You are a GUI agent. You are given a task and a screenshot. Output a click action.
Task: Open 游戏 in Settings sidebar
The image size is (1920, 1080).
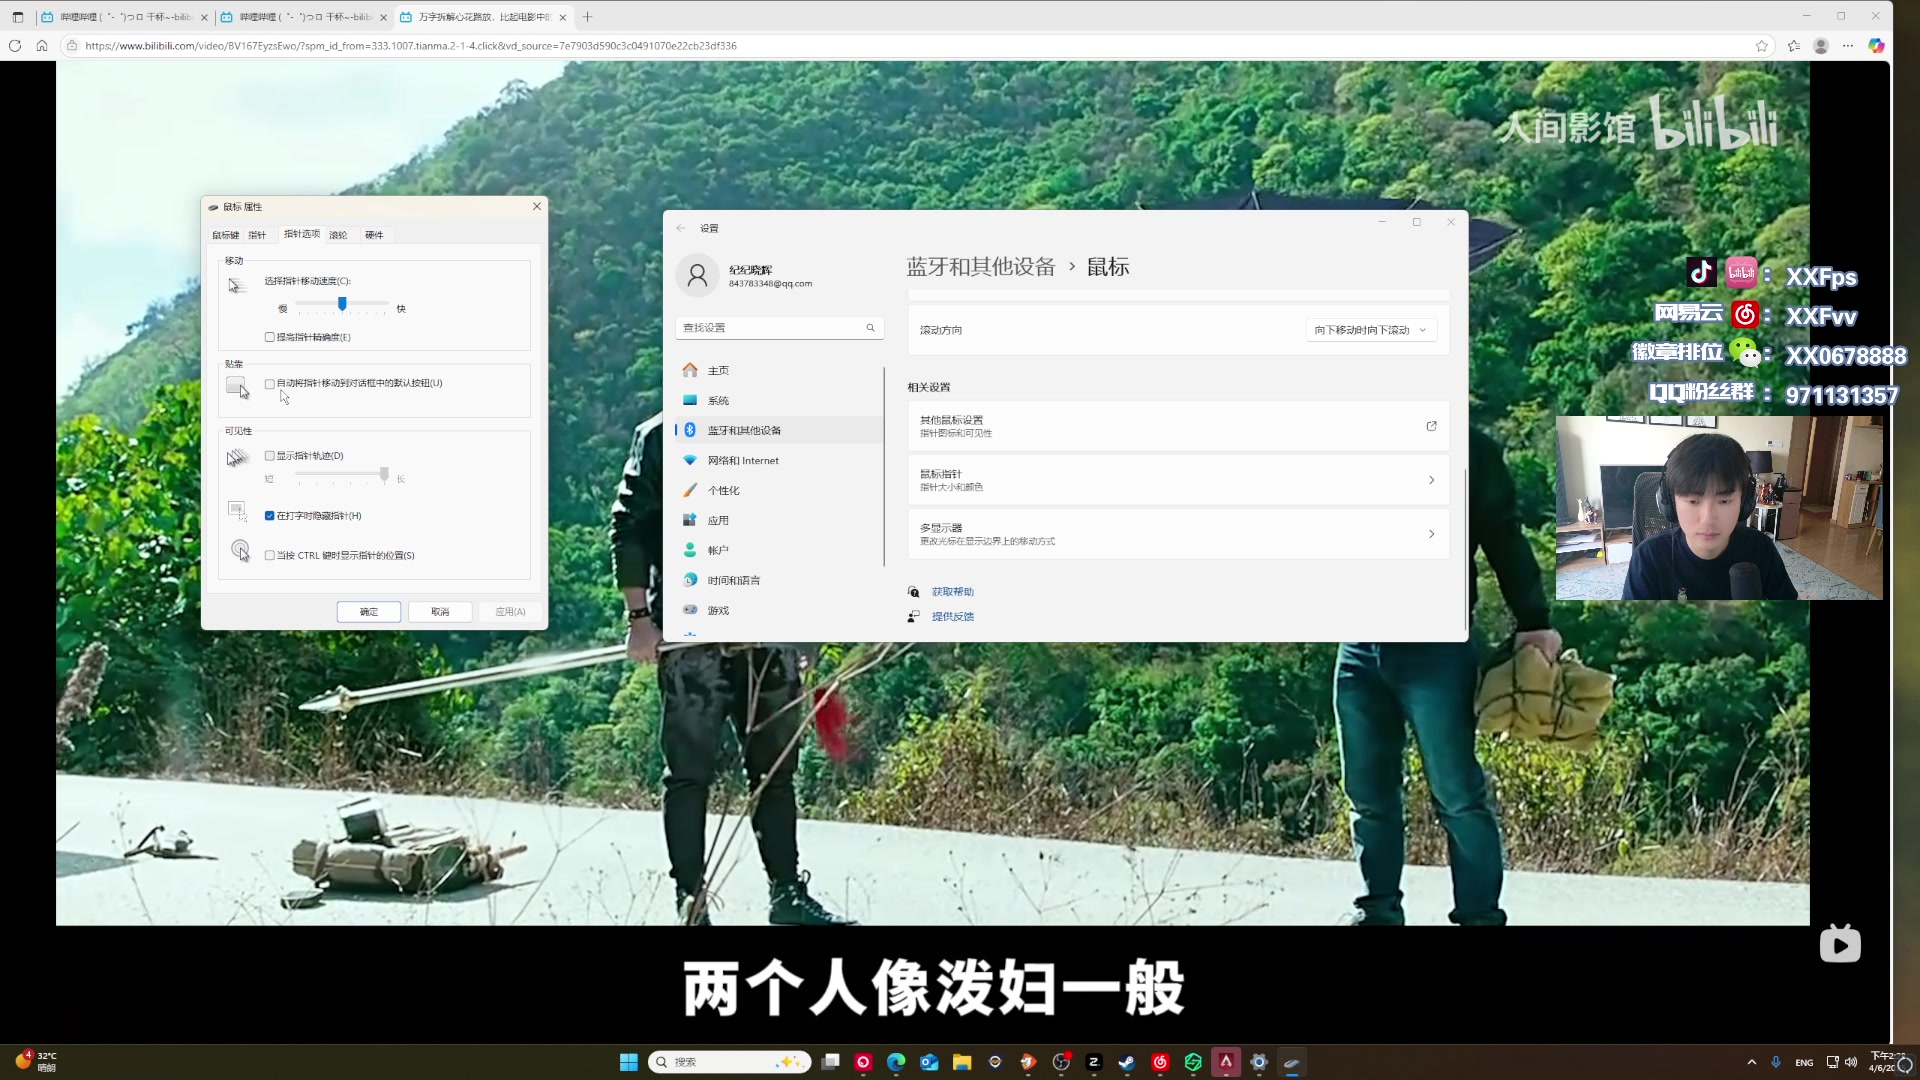778,610
